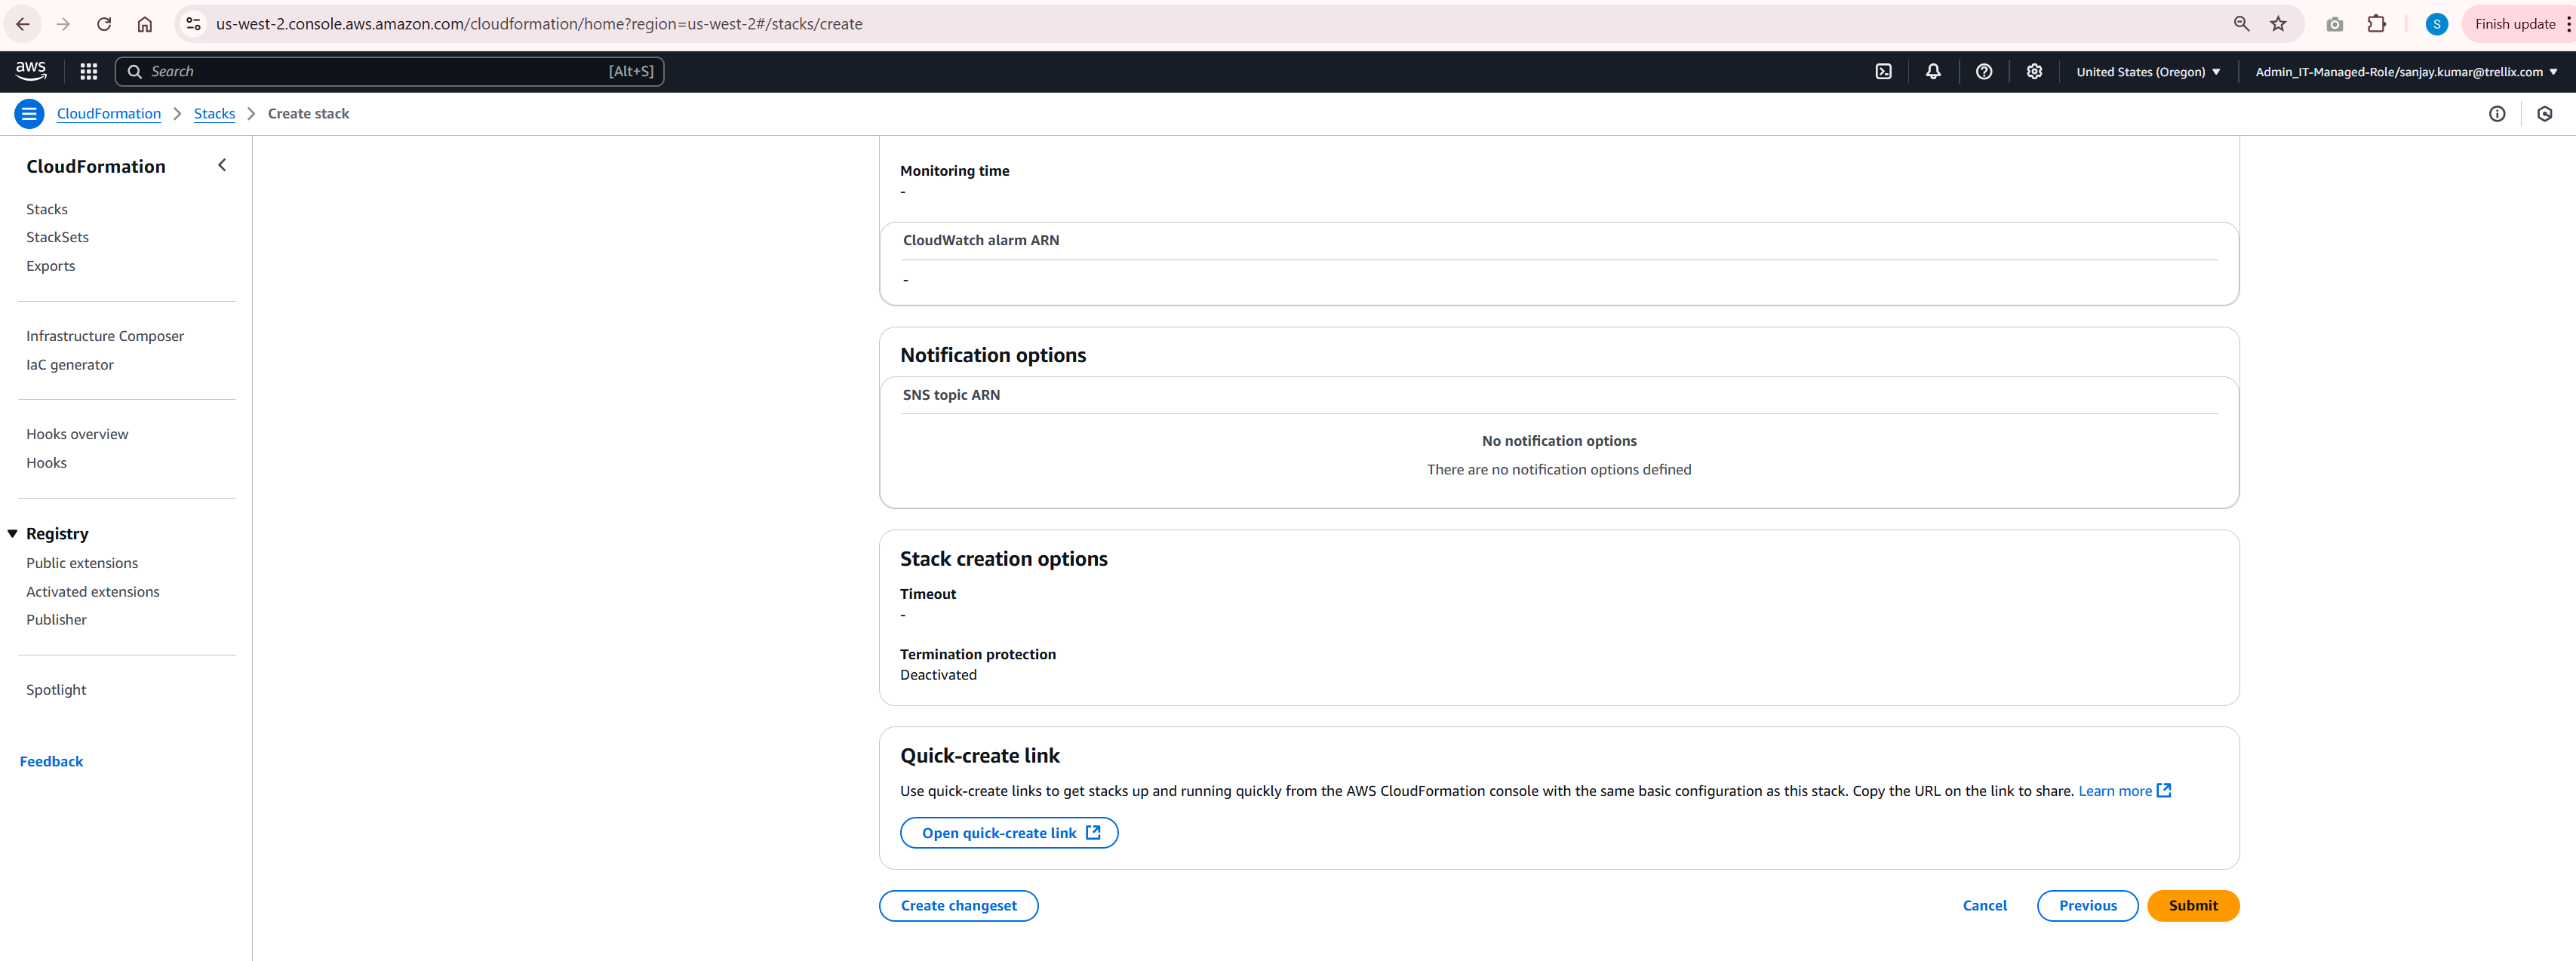Open Infrastructure Composer from the sidebar
2576x961 pixels.
coord(105,336)
